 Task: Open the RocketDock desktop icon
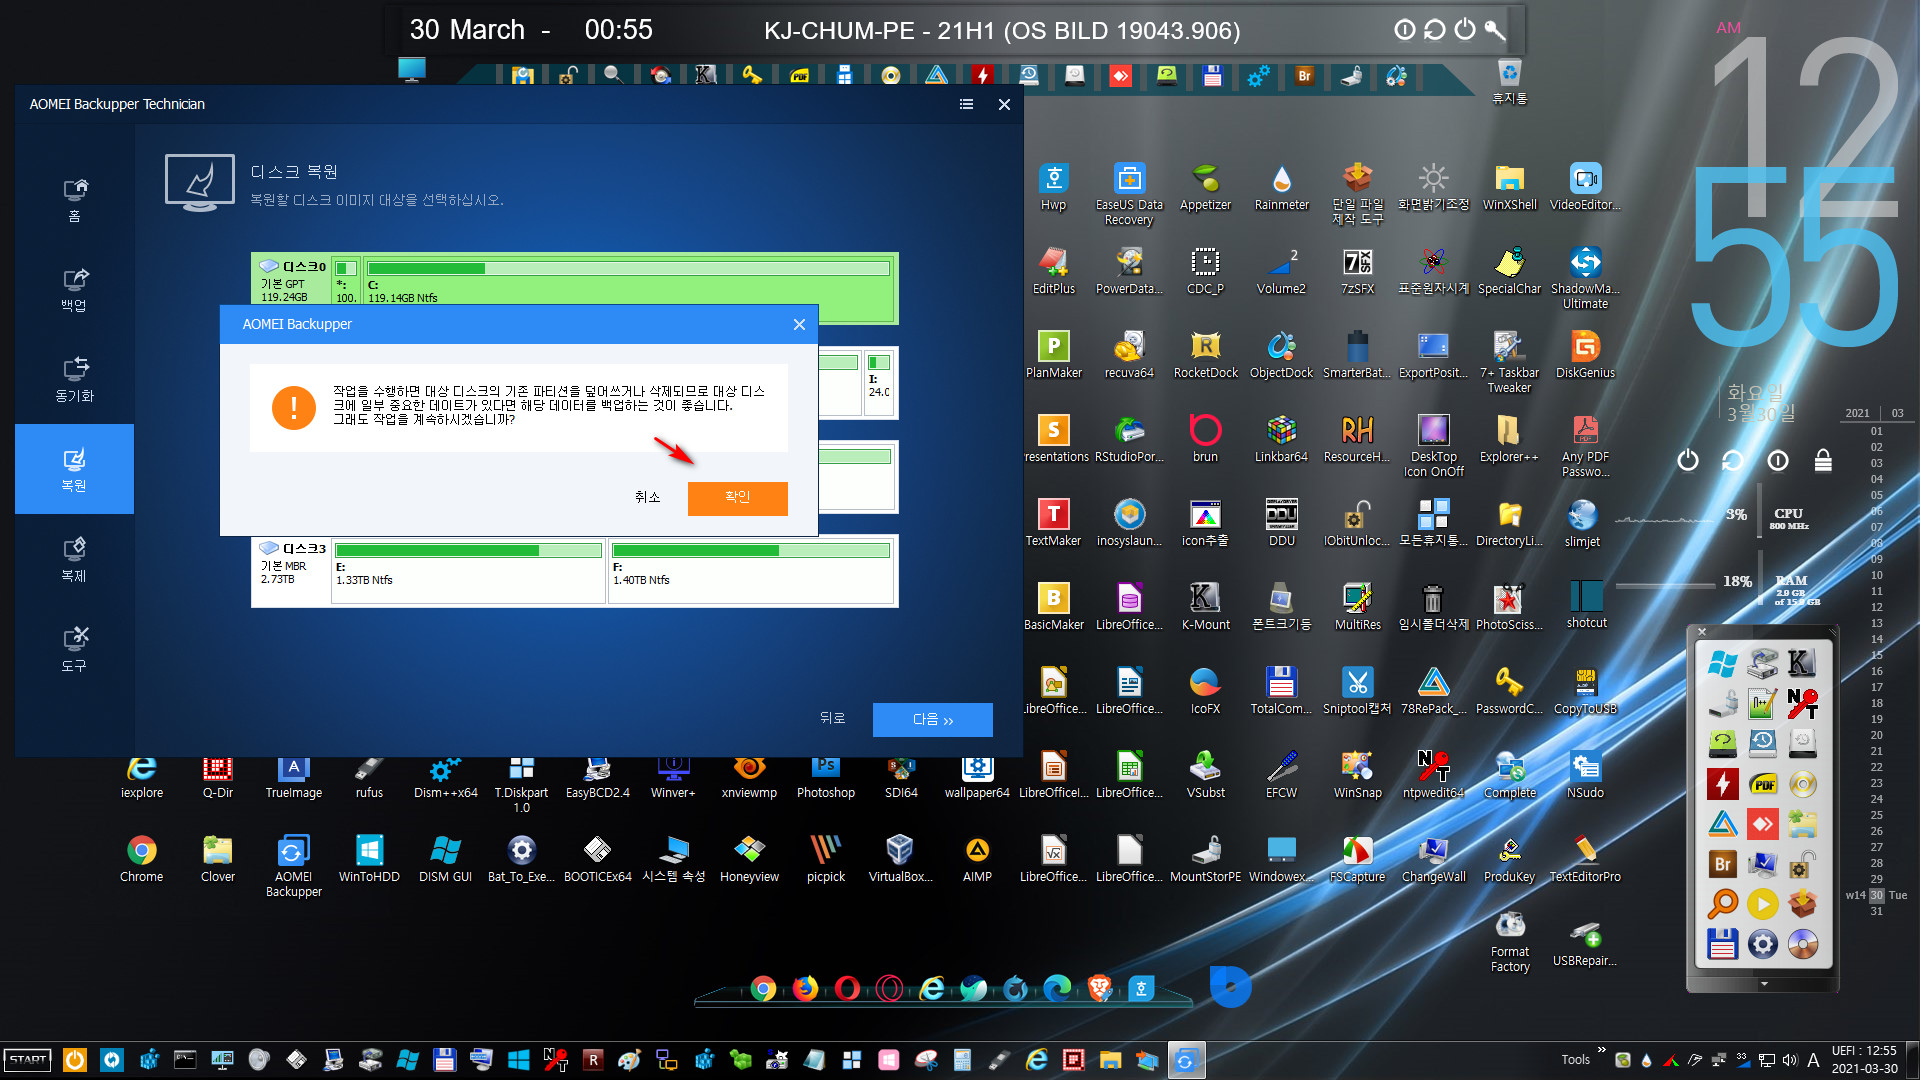[x=1205, y=355]
